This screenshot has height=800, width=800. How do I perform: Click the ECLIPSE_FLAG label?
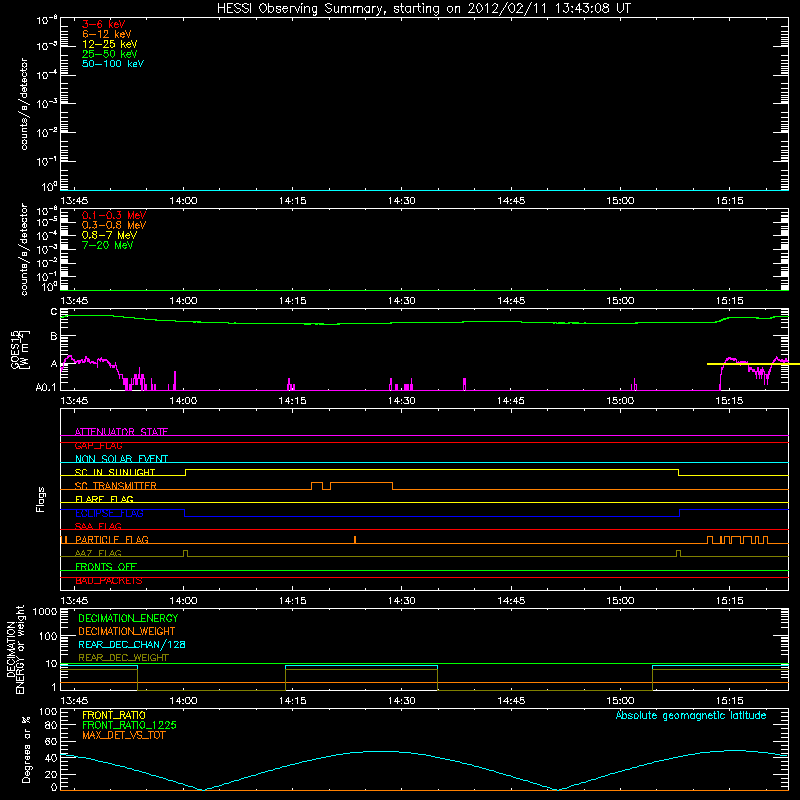point(109,513)
